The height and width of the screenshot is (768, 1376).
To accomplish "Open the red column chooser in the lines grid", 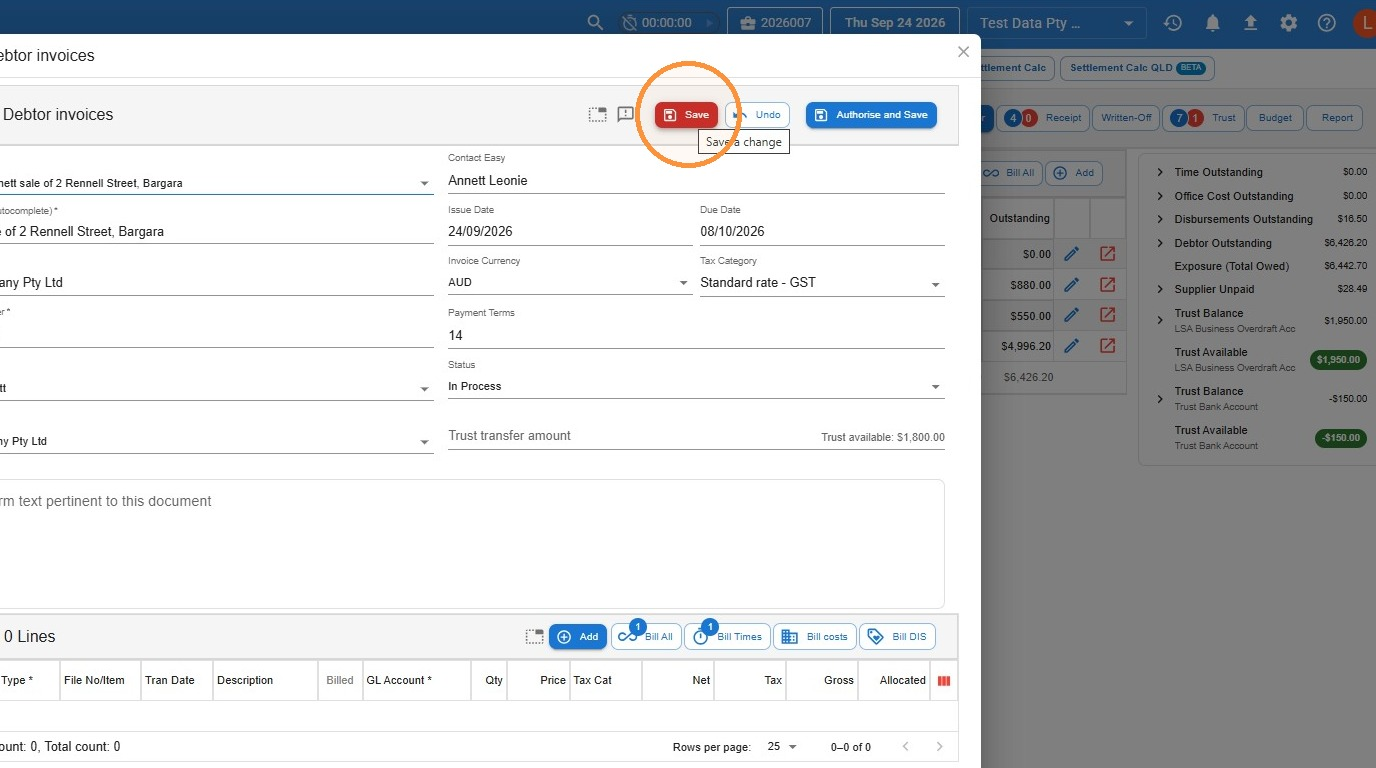I will (x=944, y=681).
